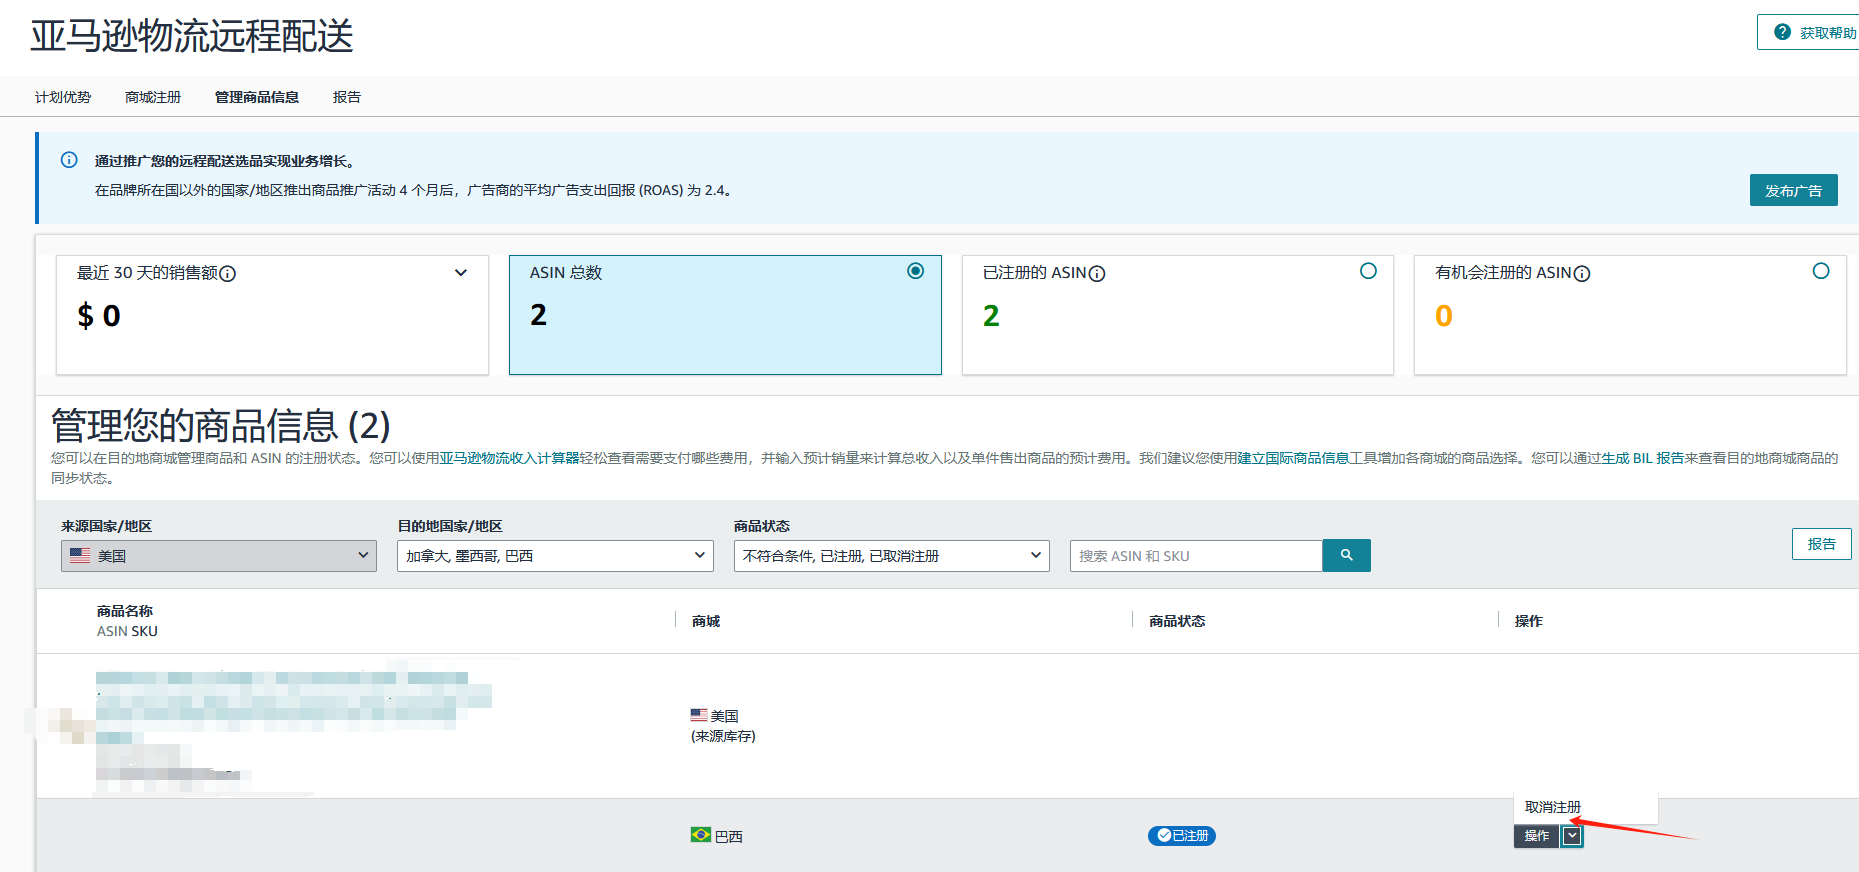Open the 亚马逊物流收入计算器 link
1859x872 pixels.
[x=509, y=458]
